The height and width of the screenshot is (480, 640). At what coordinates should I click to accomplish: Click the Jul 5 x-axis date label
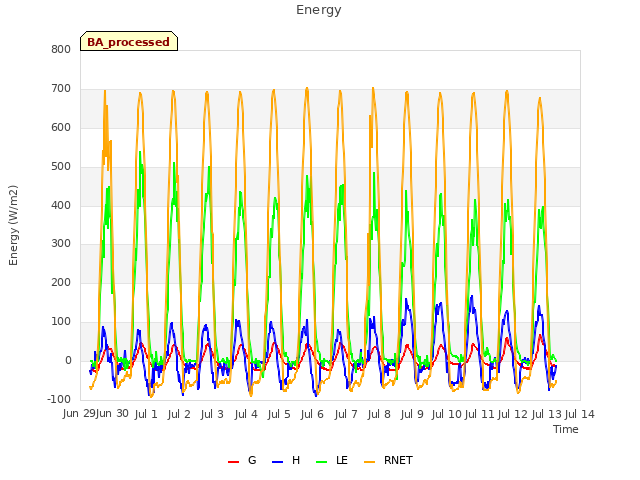click(279, 414)
